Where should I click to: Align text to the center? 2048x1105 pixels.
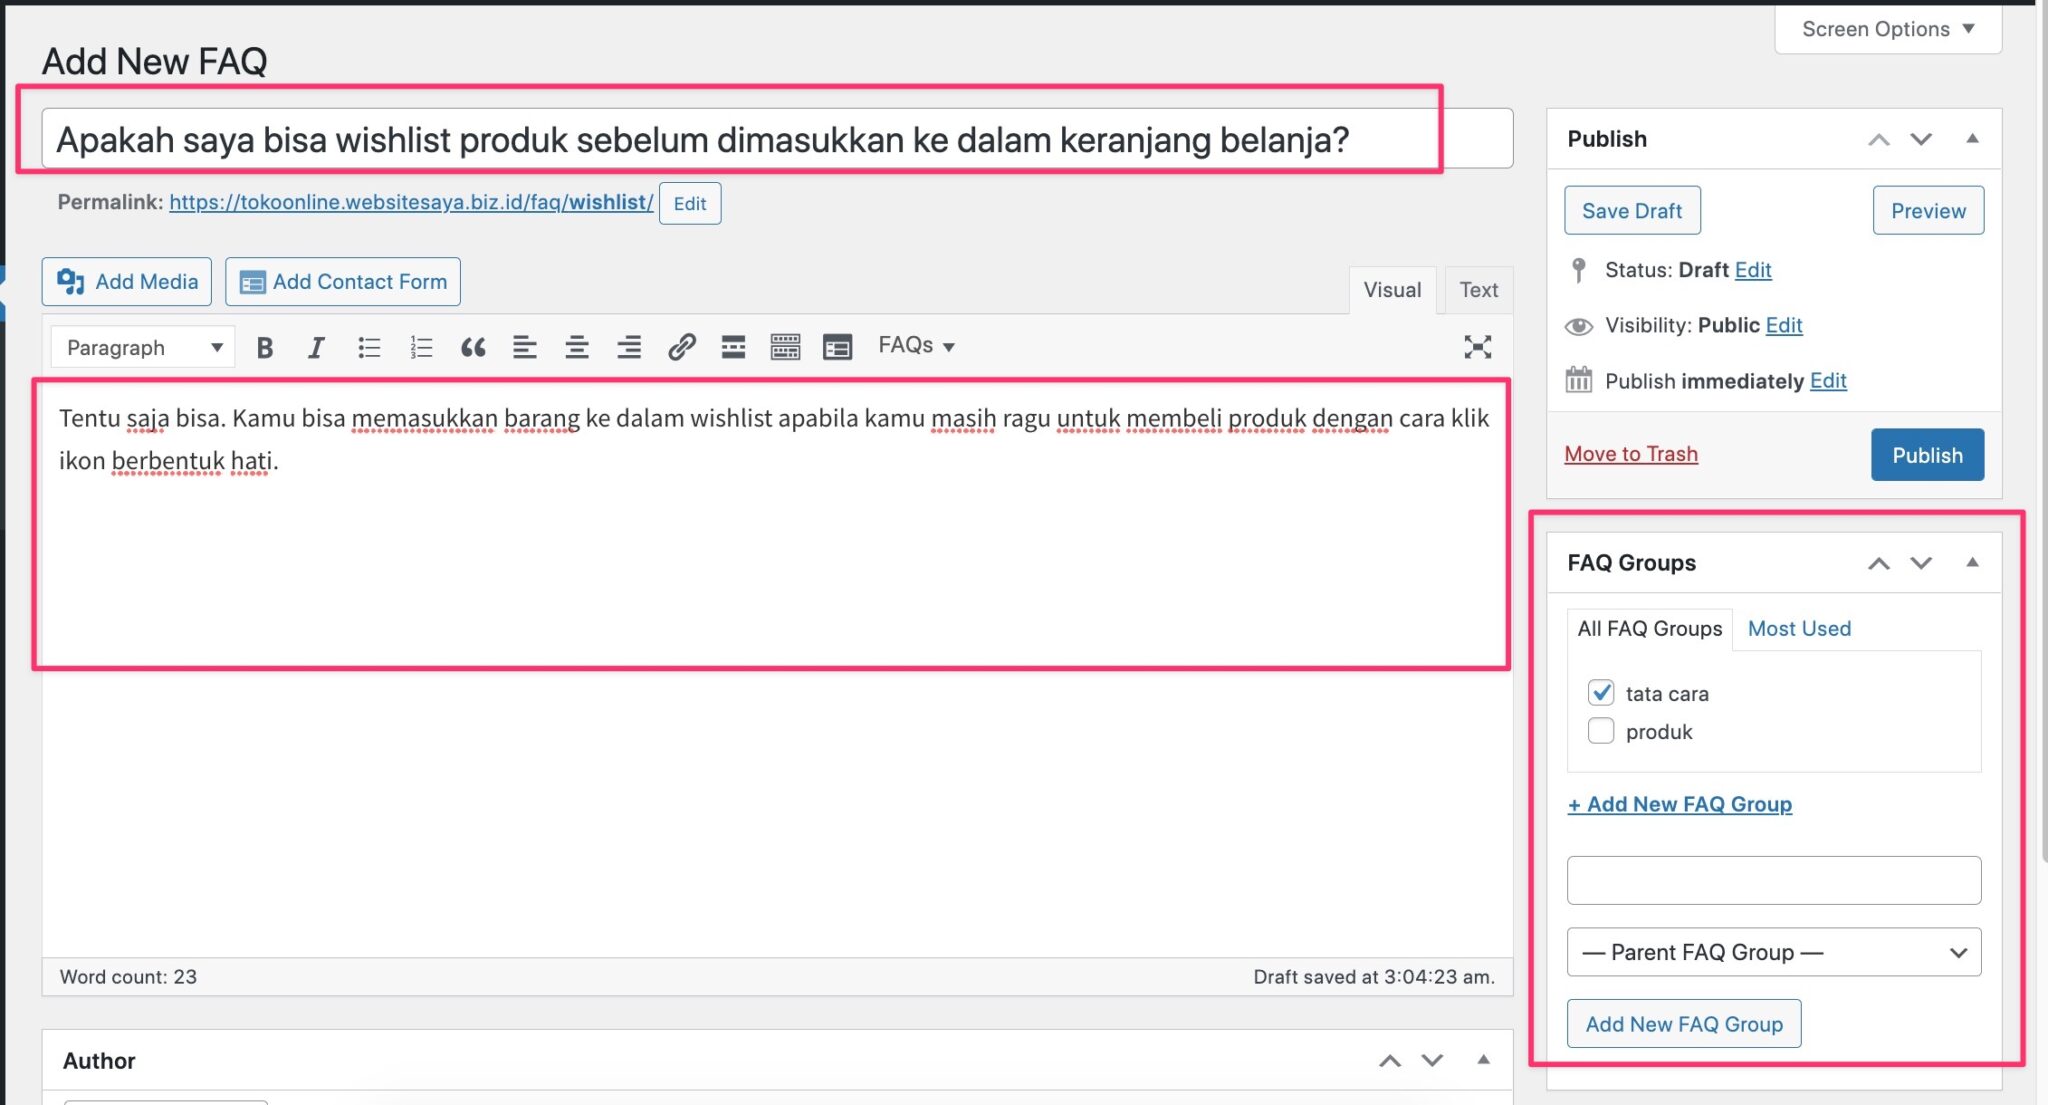coord(577,346)
